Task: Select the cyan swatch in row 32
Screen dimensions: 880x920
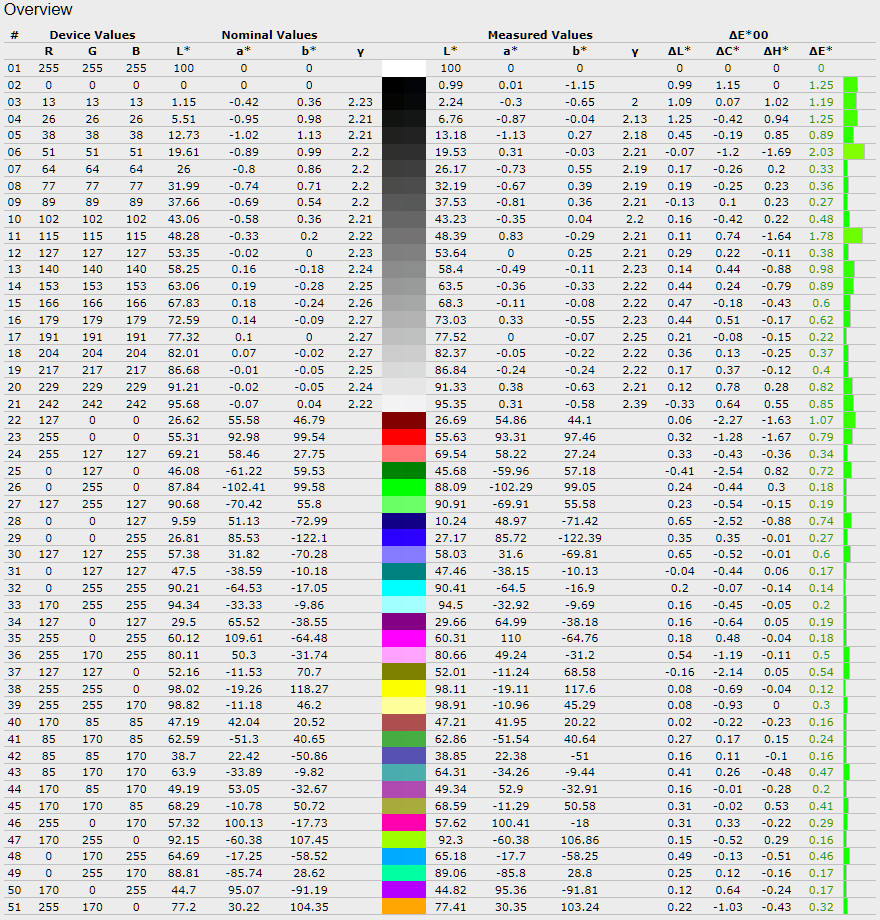Action: [404, 589]
